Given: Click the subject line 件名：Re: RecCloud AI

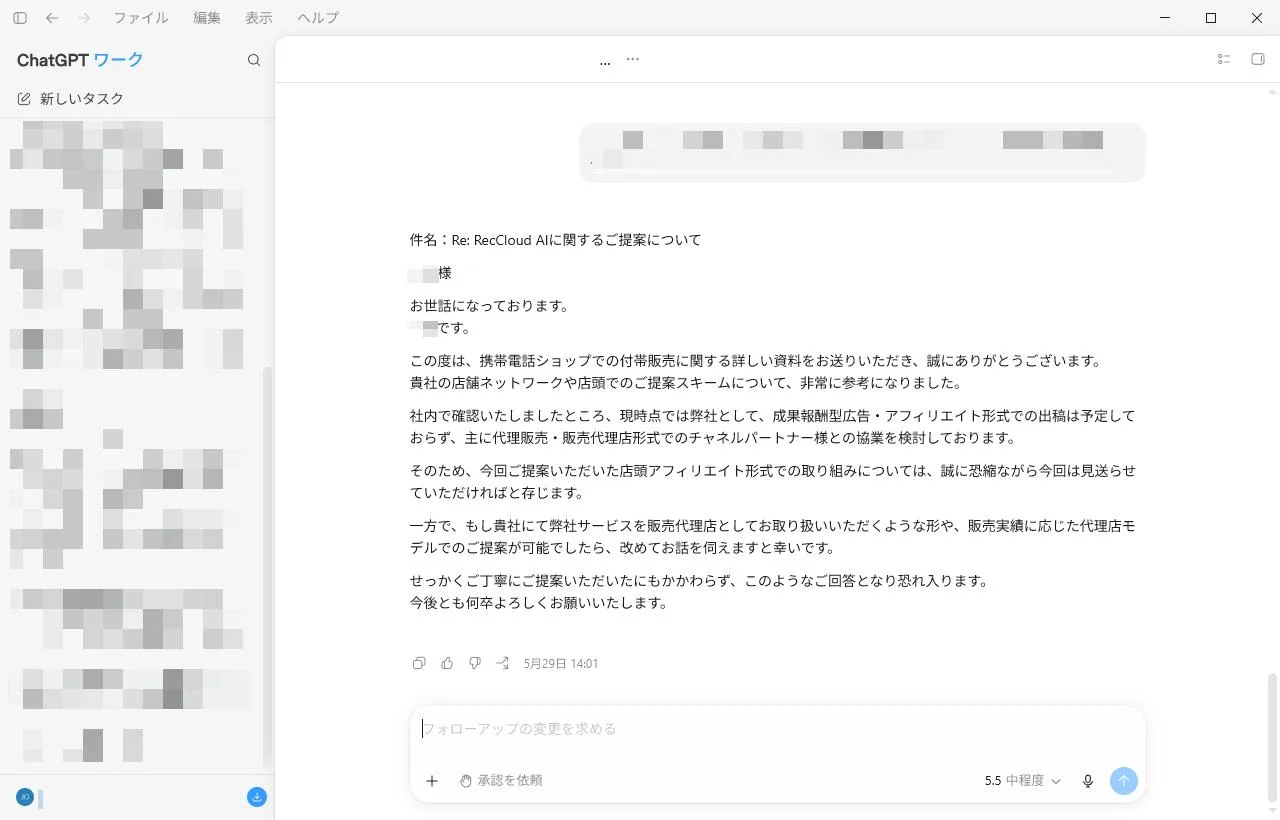Looking at the screenshot, I should (x=555, y=240).
